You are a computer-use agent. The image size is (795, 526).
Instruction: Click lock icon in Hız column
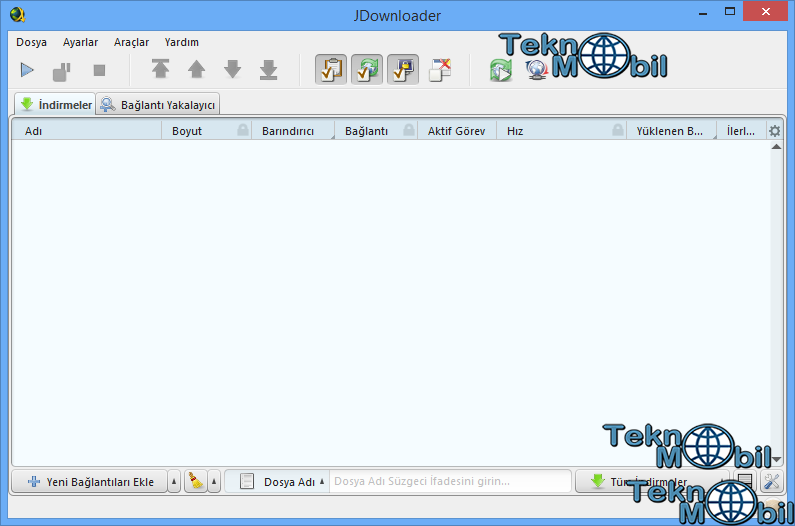pyautogui.click(x=618, y=130)
